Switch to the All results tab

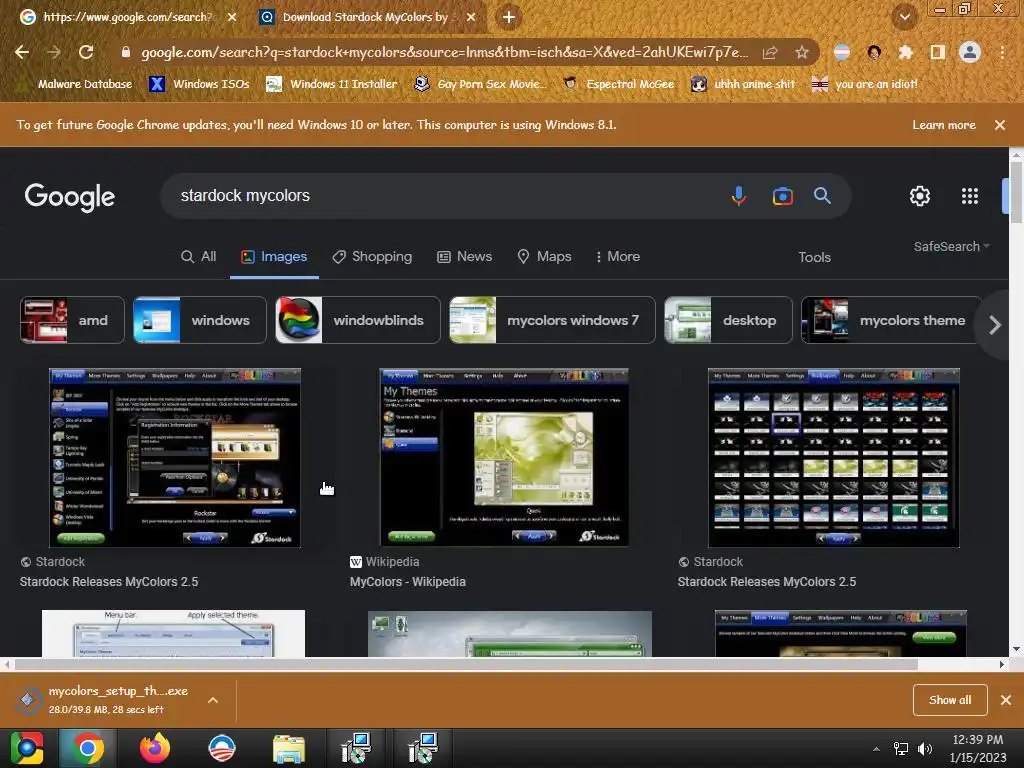pyautogui.click(x=199, y=257)
